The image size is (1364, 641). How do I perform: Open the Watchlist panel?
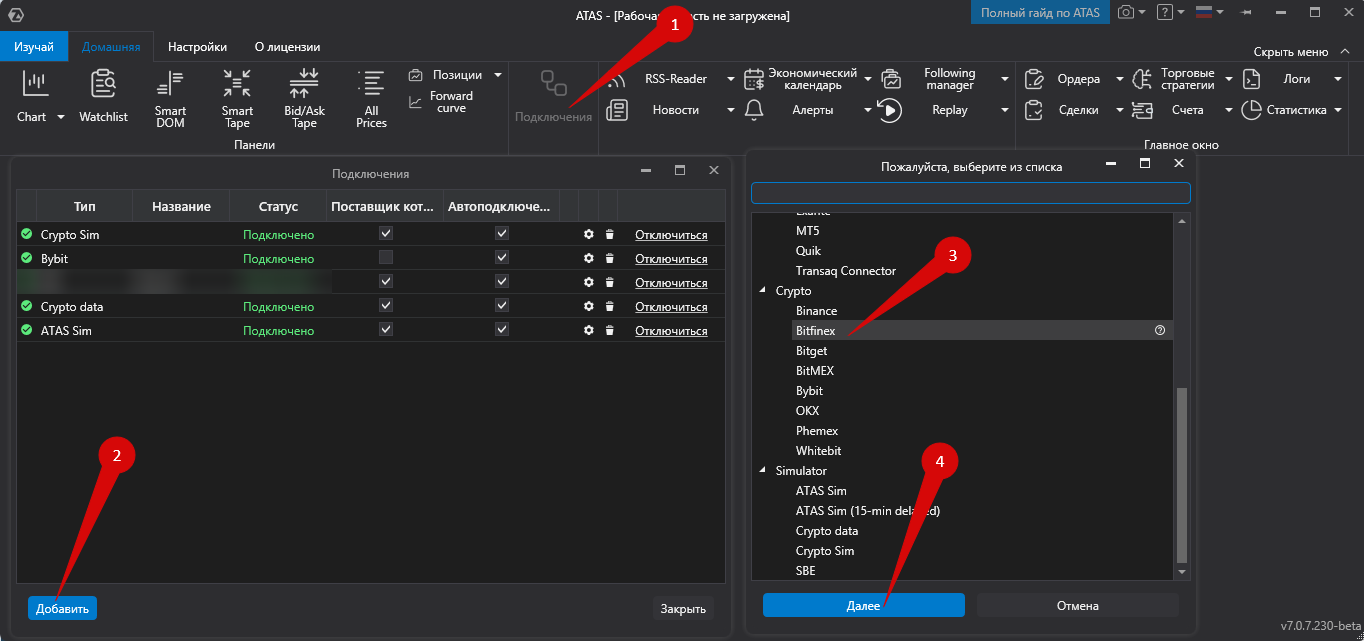(103, 96)
